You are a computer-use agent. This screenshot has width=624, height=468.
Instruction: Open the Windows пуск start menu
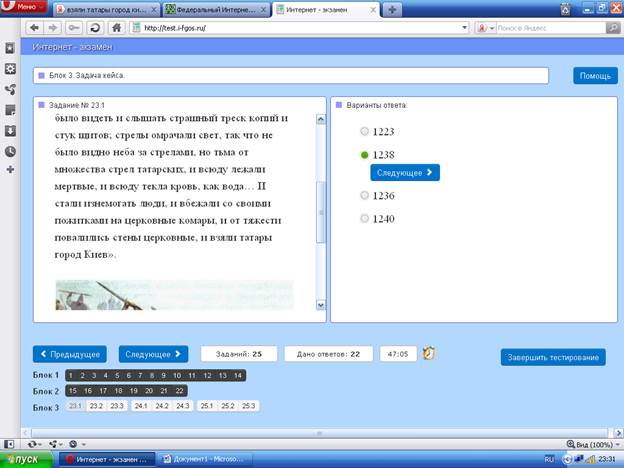(x=26, y=460)
